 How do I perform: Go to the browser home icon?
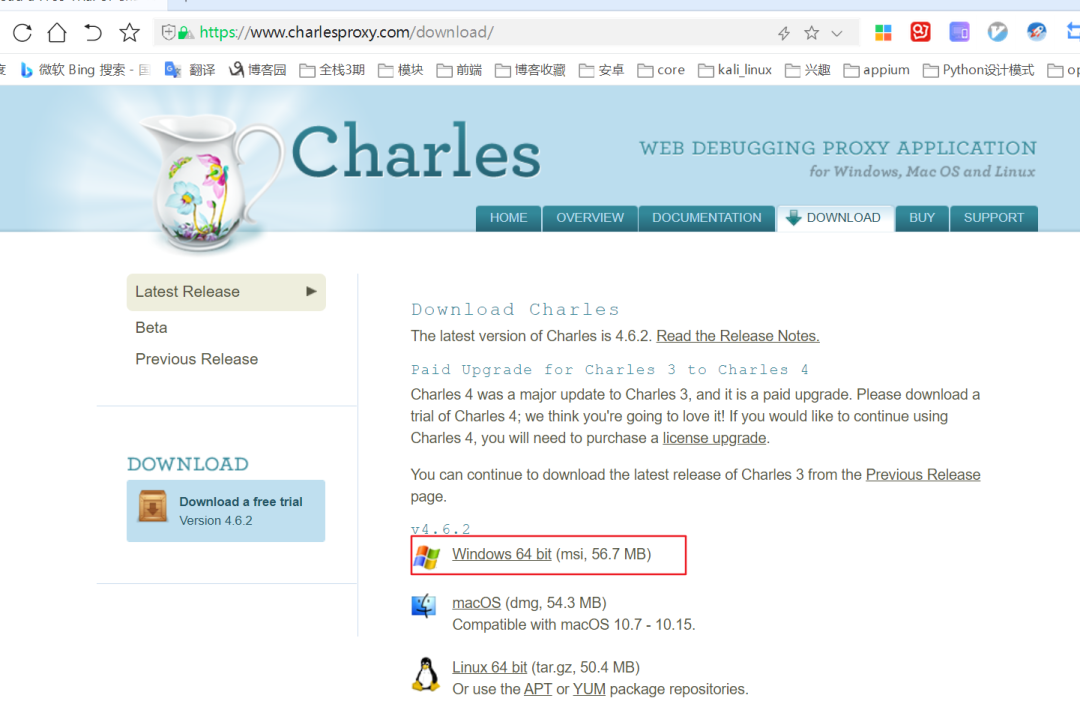[x=57, y=32]
